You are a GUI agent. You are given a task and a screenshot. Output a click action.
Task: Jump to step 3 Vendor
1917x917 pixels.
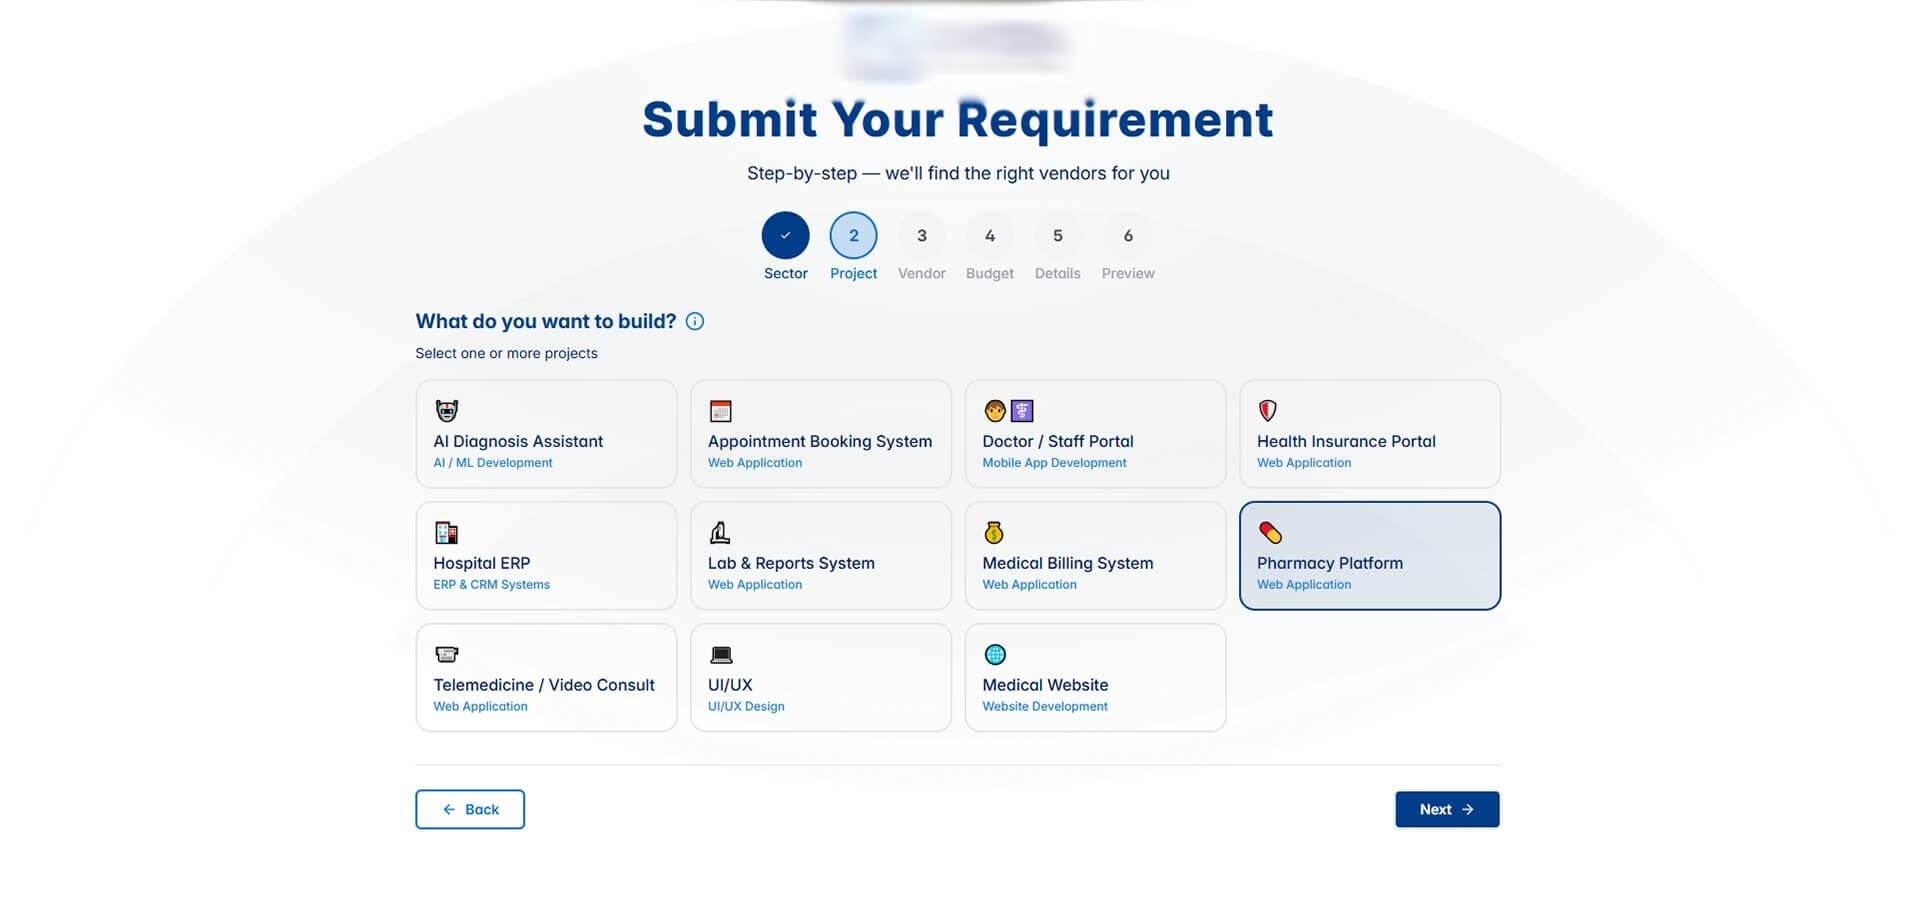[x=921, y=236]
